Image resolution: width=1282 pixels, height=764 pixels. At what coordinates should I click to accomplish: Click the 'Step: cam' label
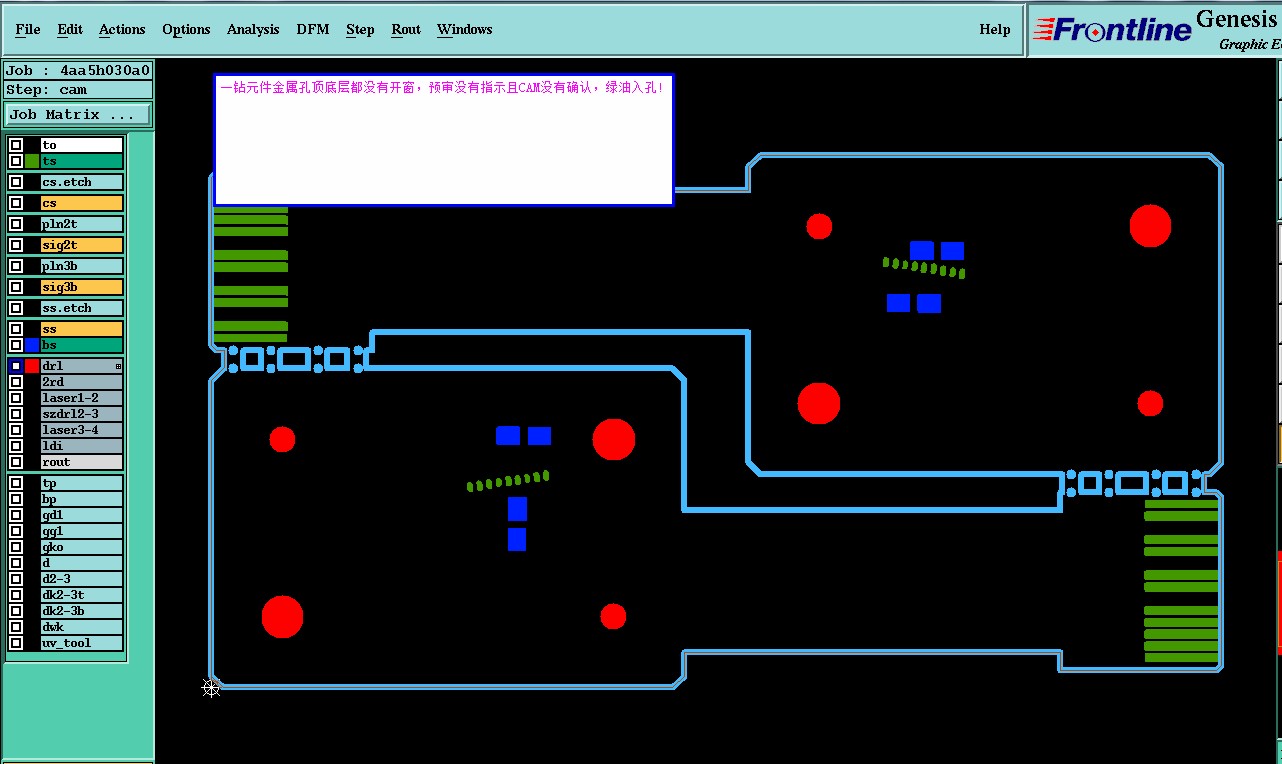(x=78, y=89)
